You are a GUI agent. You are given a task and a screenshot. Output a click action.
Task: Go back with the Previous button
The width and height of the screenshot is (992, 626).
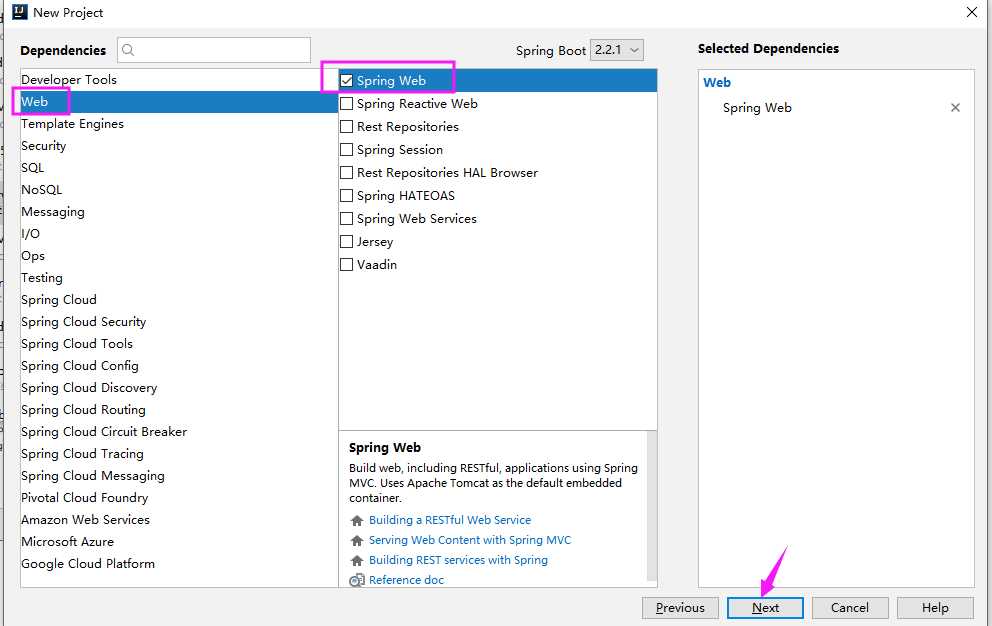click(680, 608)
